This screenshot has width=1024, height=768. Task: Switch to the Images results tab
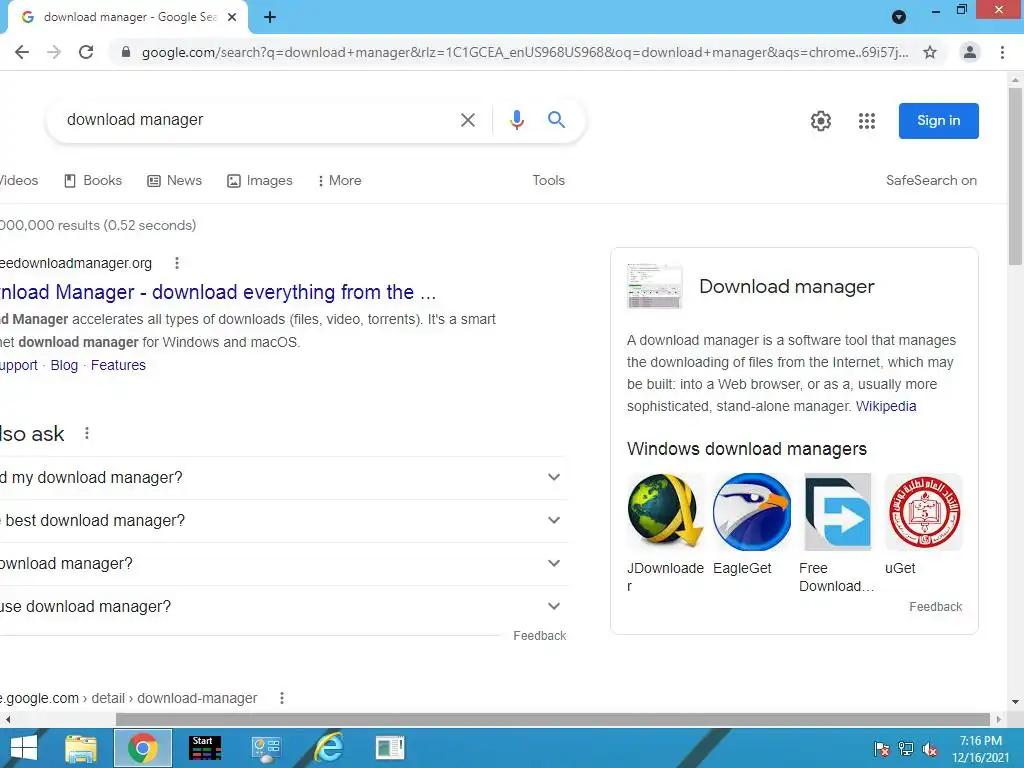click(x=259, y=181)
